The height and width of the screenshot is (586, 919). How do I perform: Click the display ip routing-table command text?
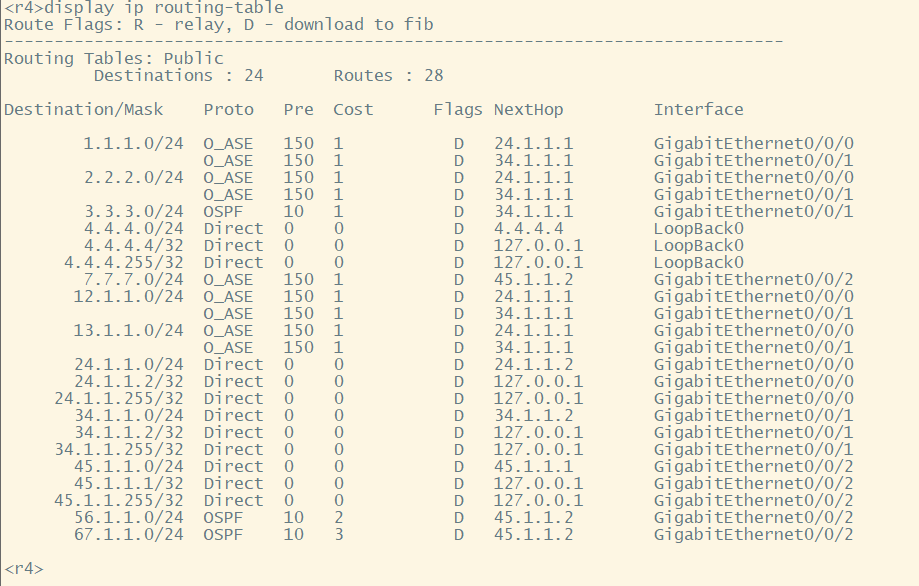[164, 8]
